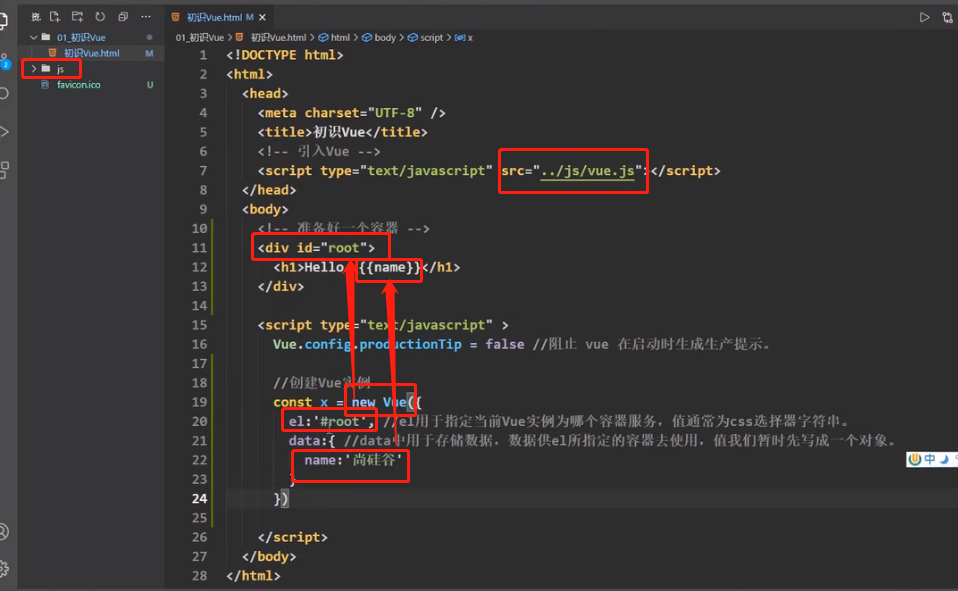This screenshot has width=958, height=591.
Task: Click the closing </body> tag
Action: pos(269,557)
